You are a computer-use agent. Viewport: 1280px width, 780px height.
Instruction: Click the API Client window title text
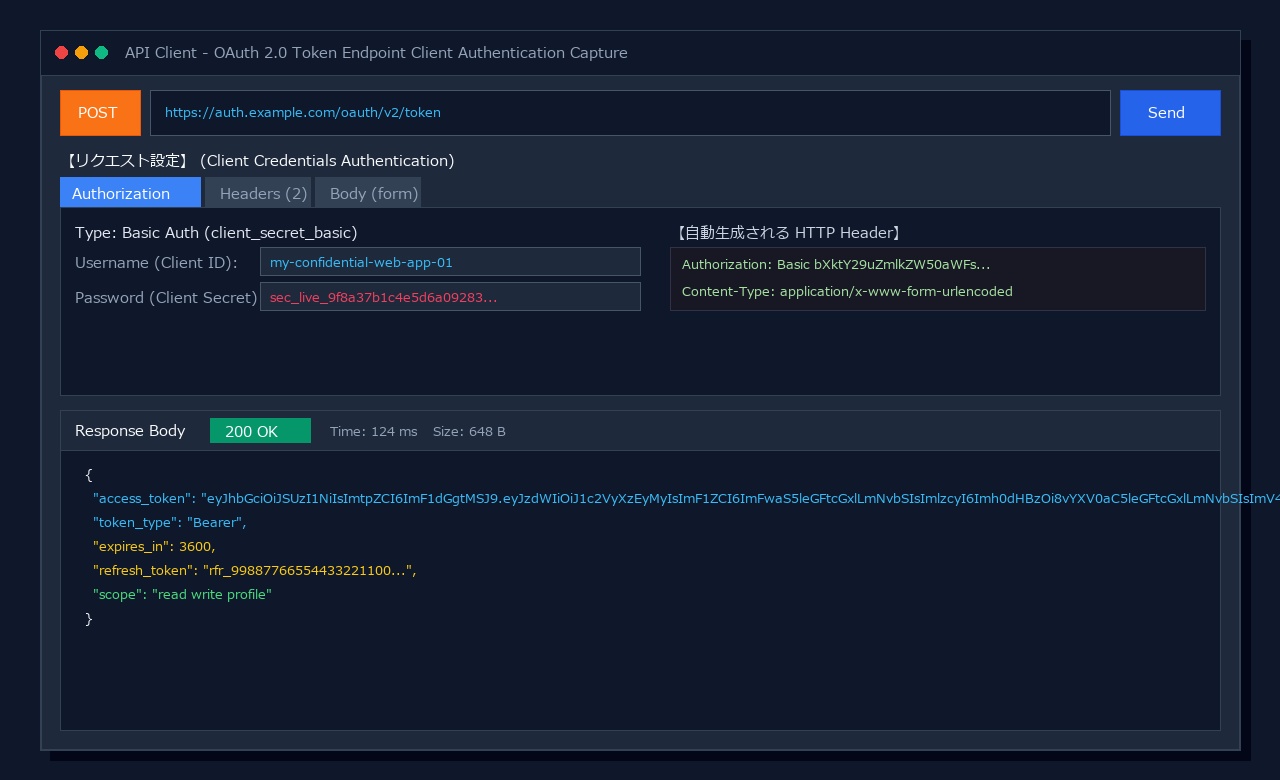(x=376, y=53)
